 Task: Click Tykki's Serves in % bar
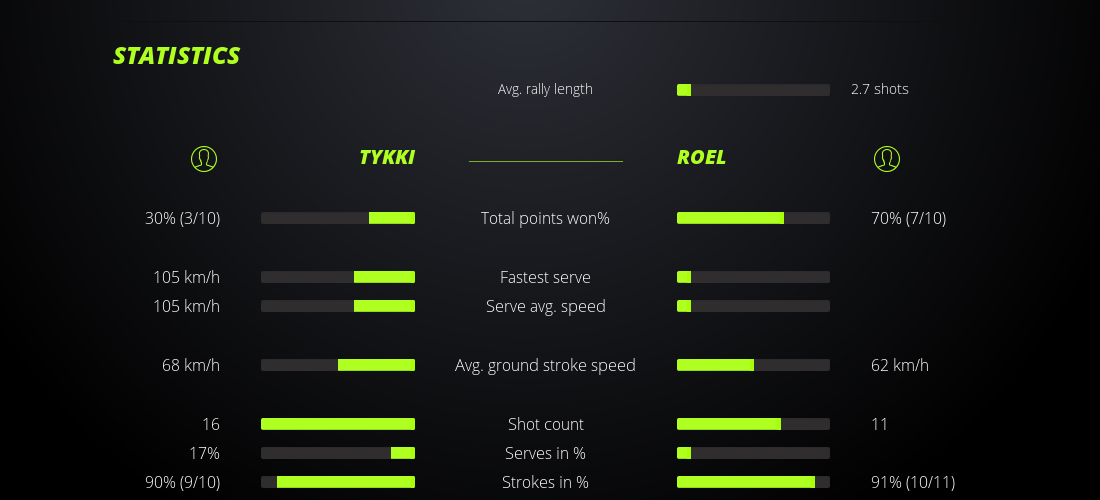[x=338, y=453]
